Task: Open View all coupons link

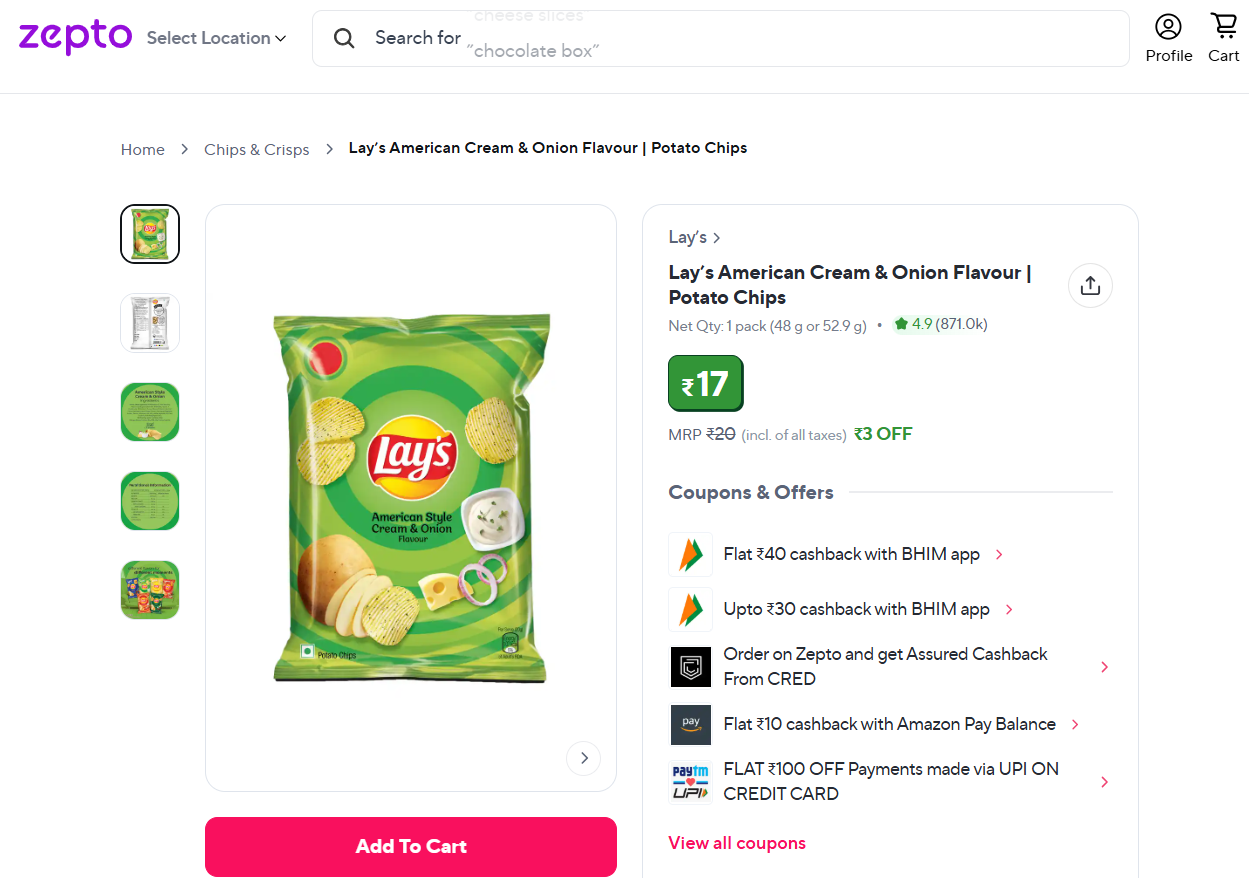Action: (x=737, y=843)
